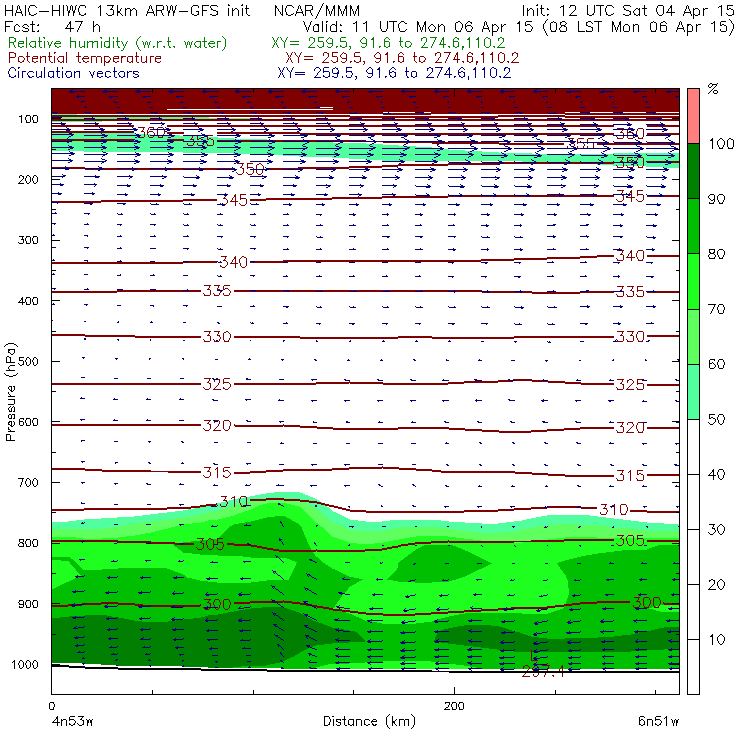Click the 'Pressure (hPa)' axis title

coord(11,392)
